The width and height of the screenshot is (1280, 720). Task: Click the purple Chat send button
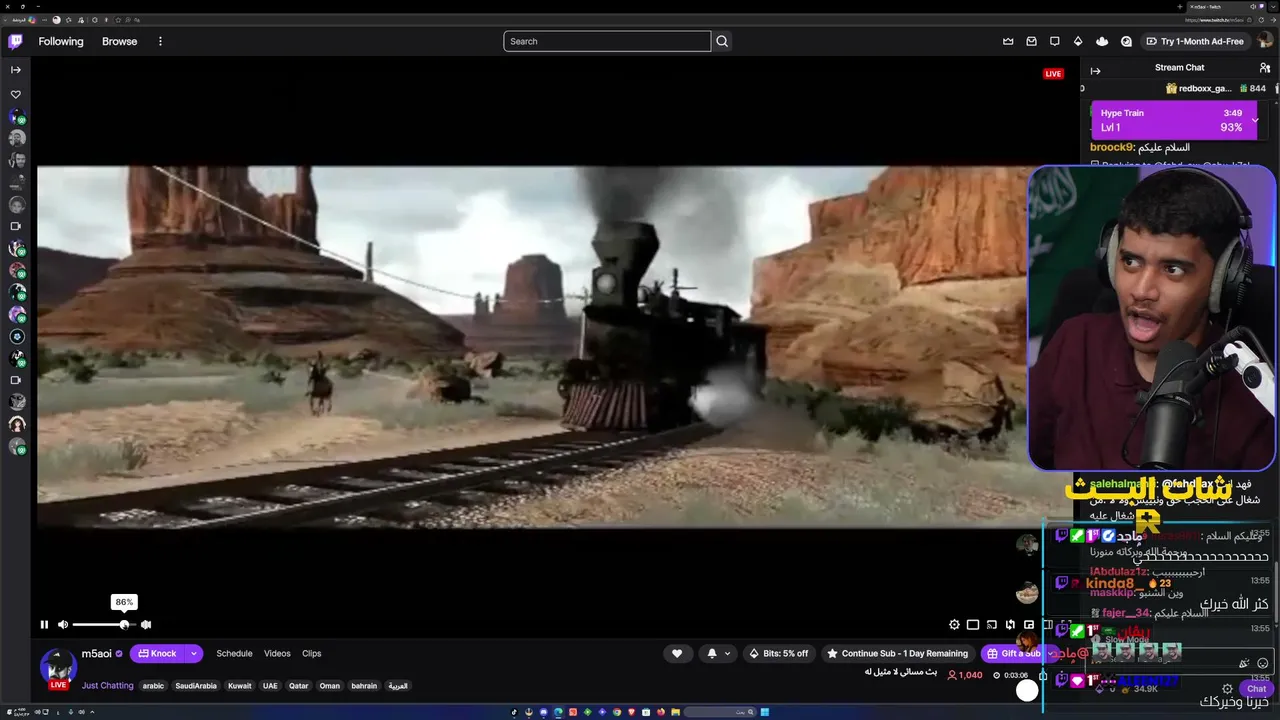point(1256,689)
